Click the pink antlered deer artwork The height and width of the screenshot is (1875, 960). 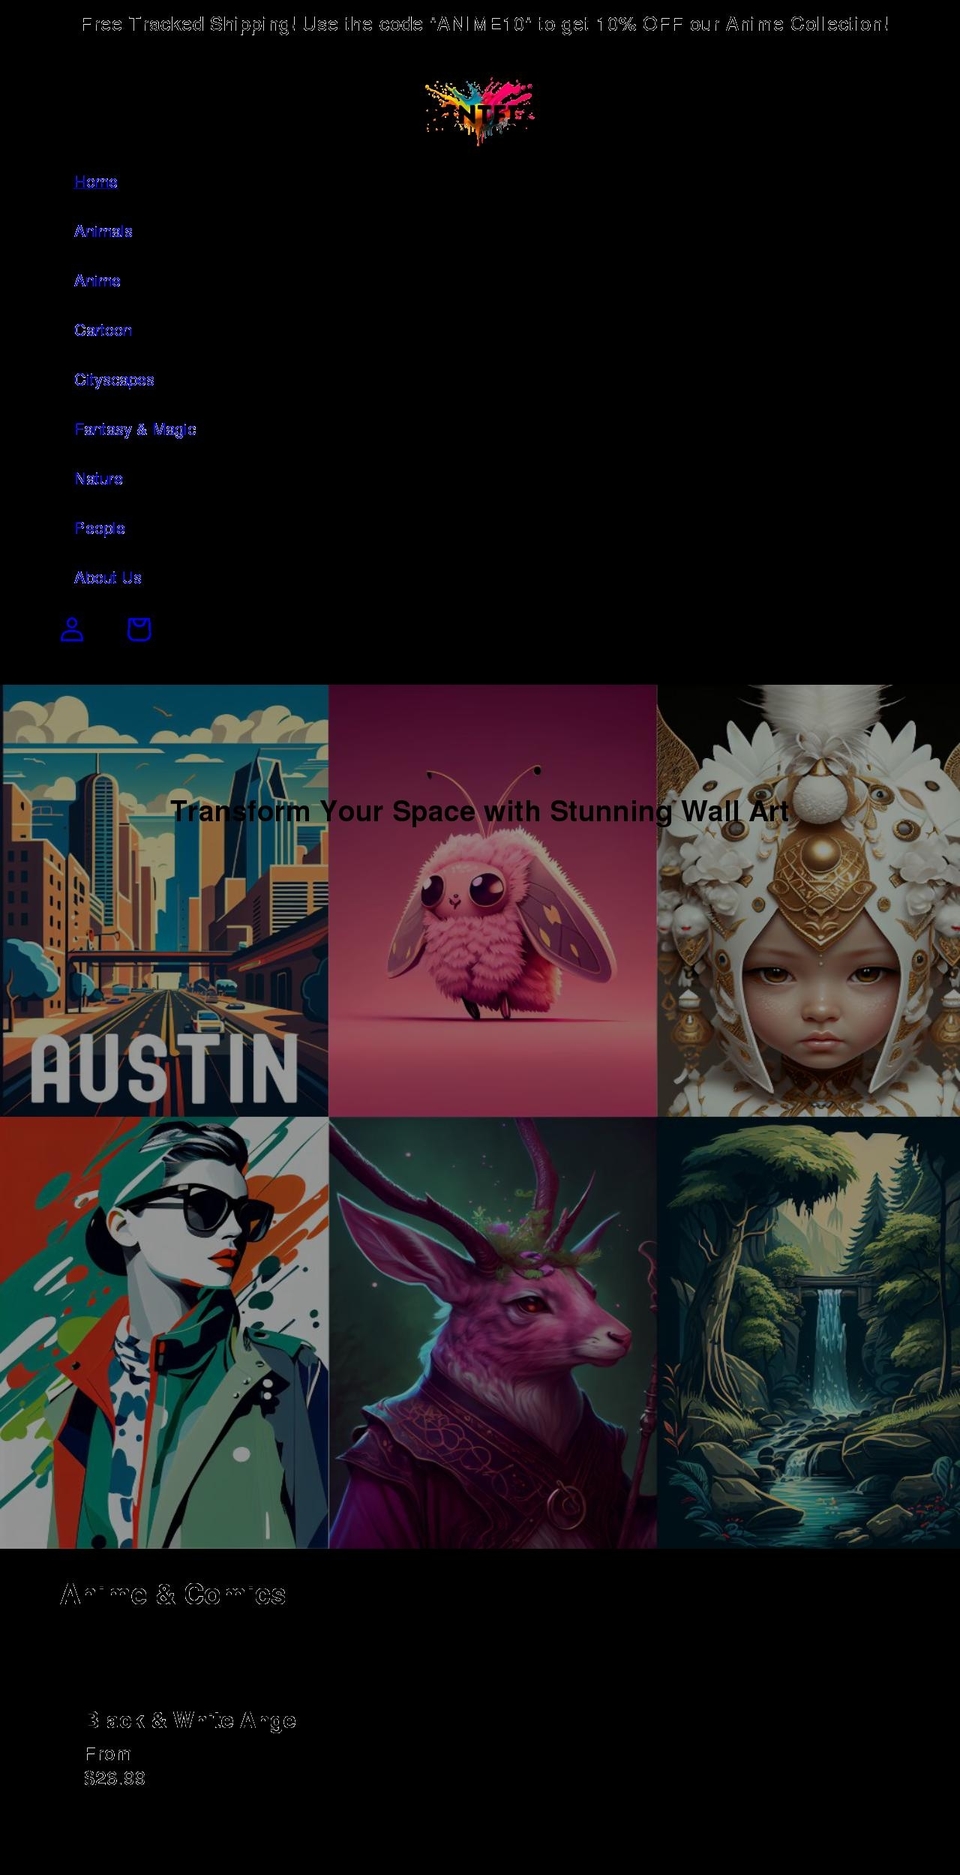(493, 1333)
